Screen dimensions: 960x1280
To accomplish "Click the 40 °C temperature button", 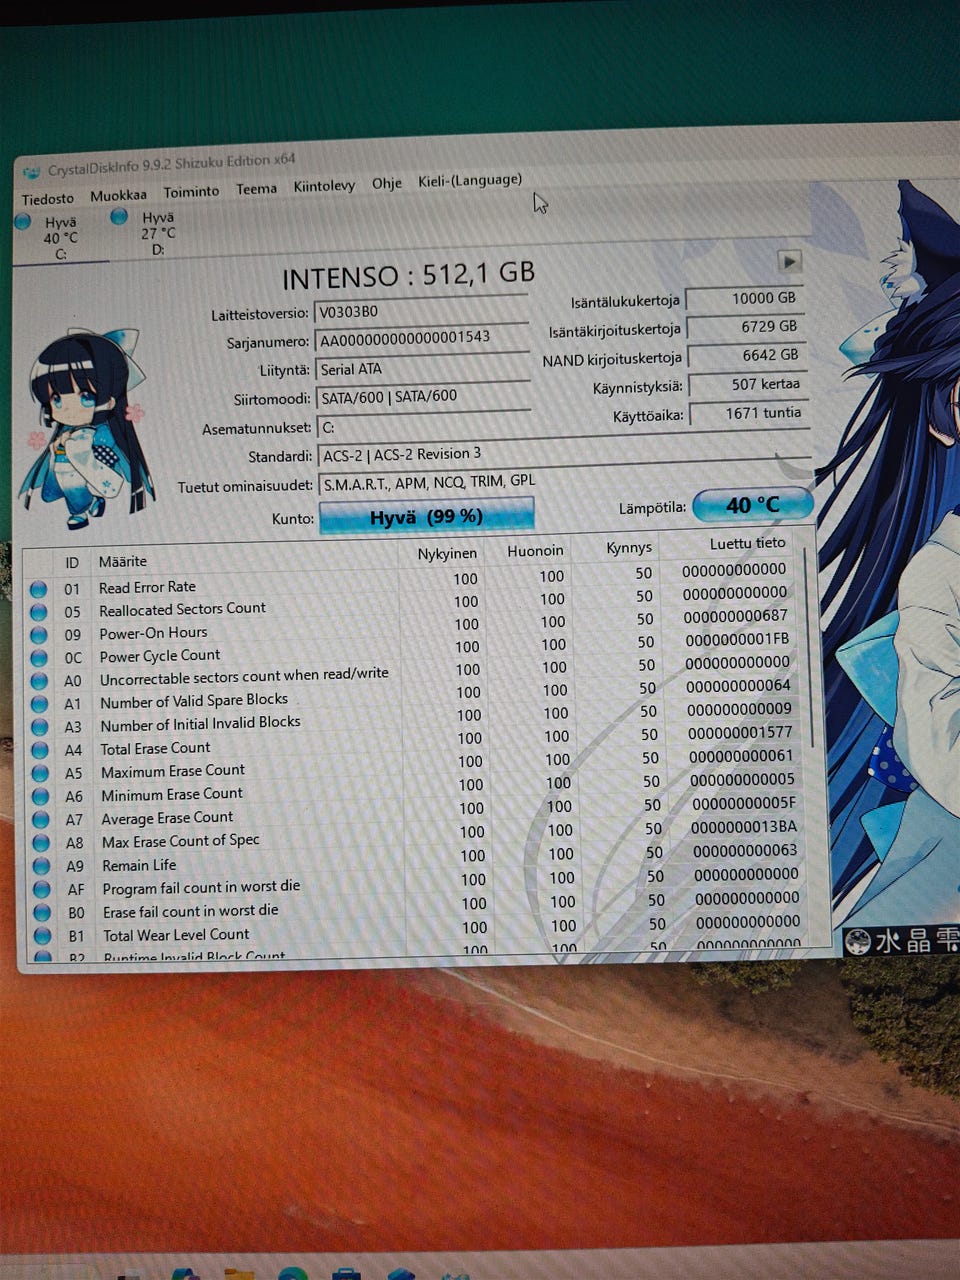I will (x=751, y=505).
